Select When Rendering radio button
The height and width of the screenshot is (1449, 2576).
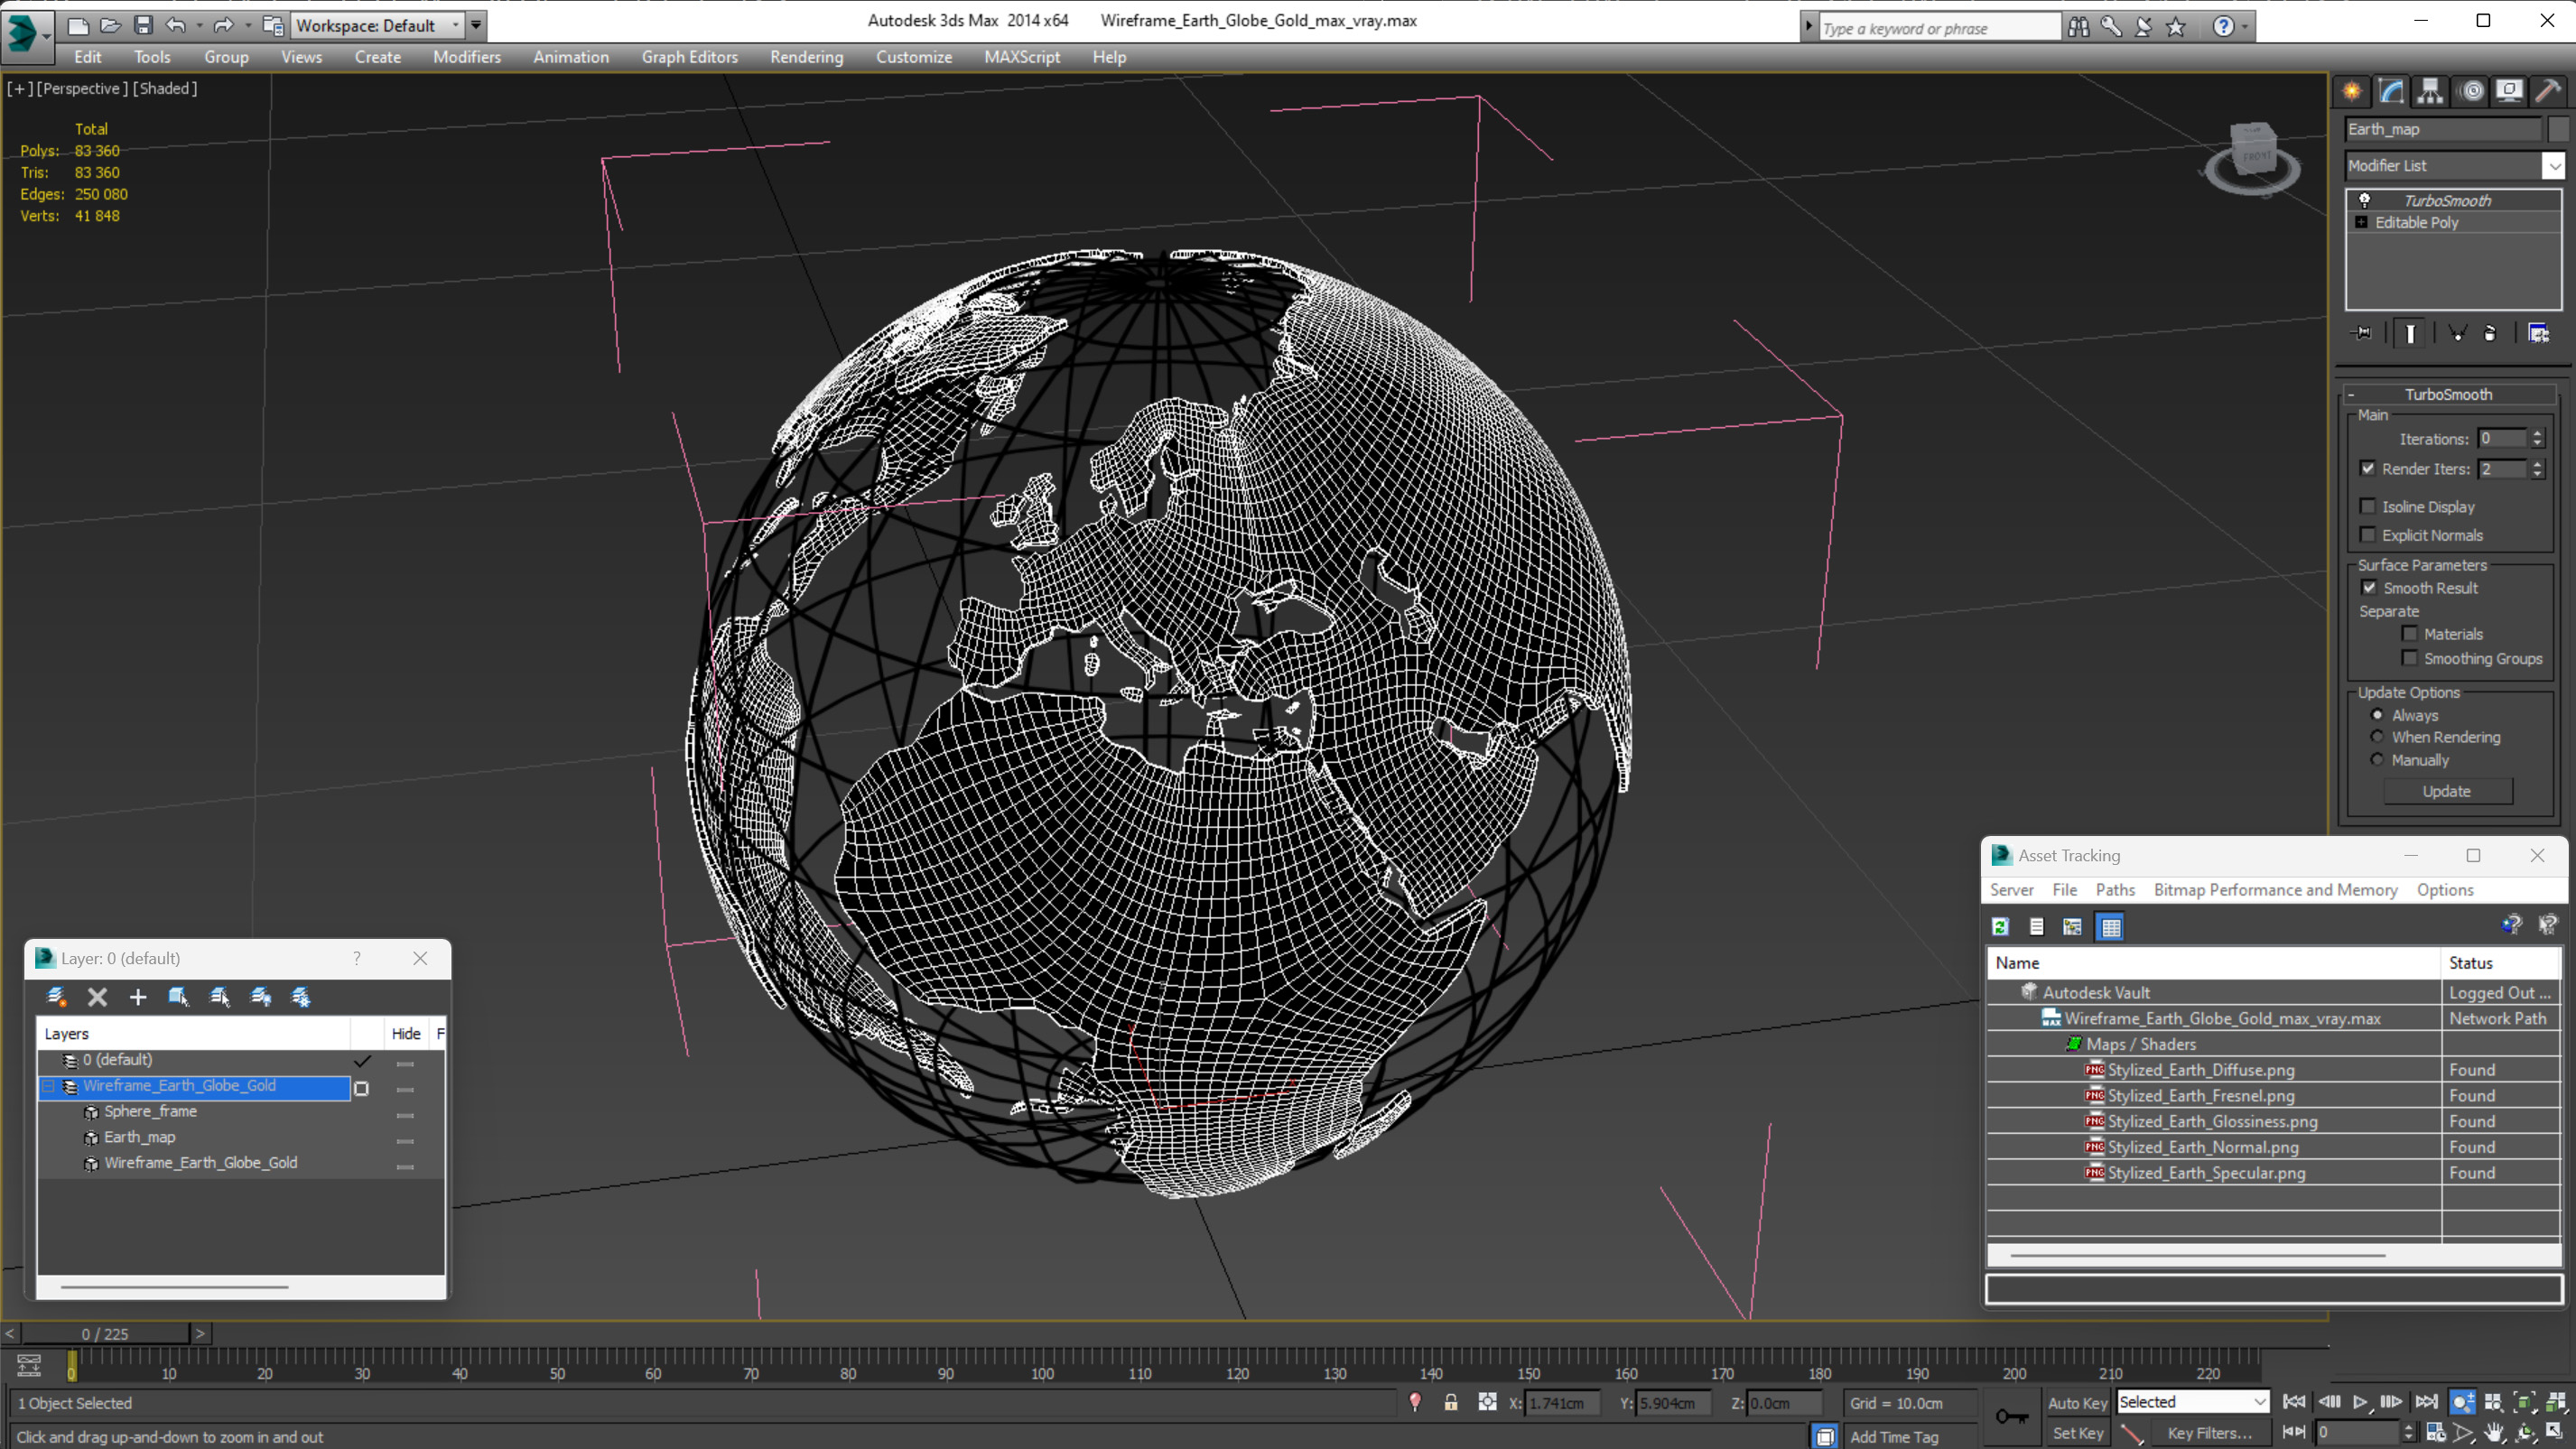pyautogui.click(x=2377, y=736)
